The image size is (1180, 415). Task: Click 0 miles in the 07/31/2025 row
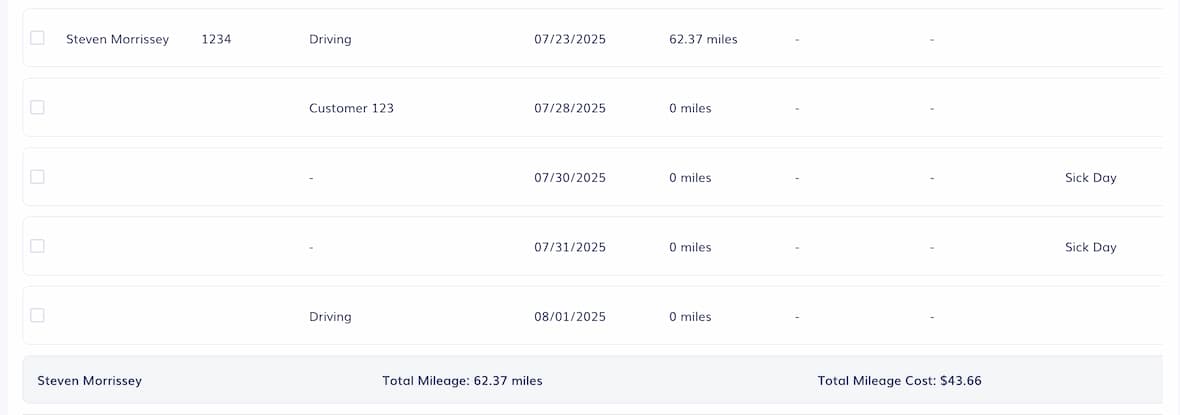pyautogui.click(x=690, y=247)
